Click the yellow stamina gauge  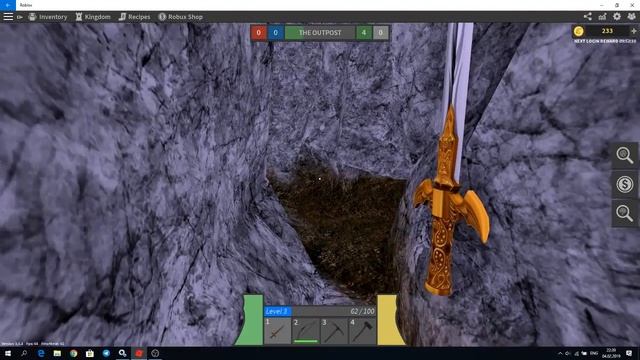[x=390, y=320]
